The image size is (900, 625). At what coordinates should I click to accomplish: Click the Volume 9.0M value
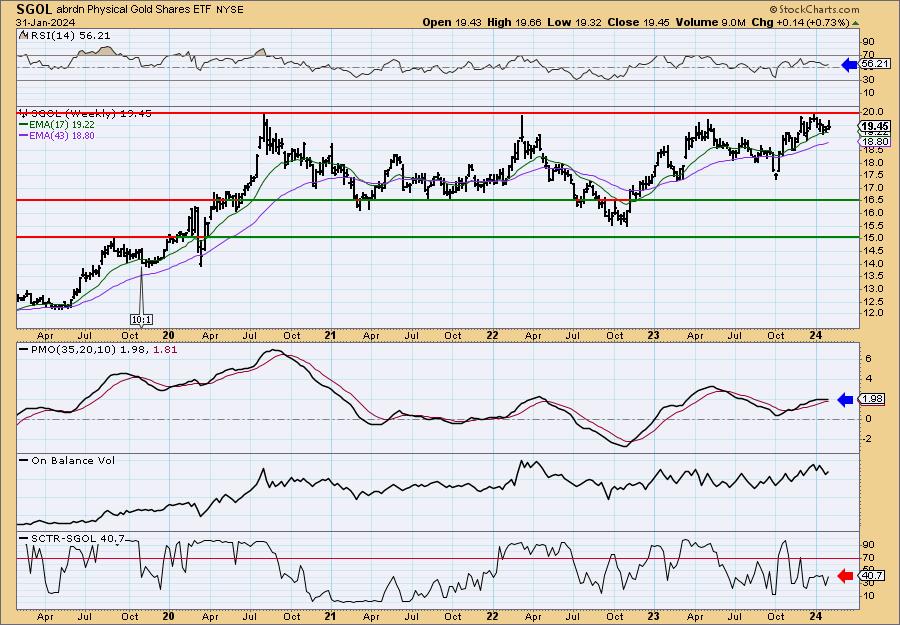tap(710, 22)
